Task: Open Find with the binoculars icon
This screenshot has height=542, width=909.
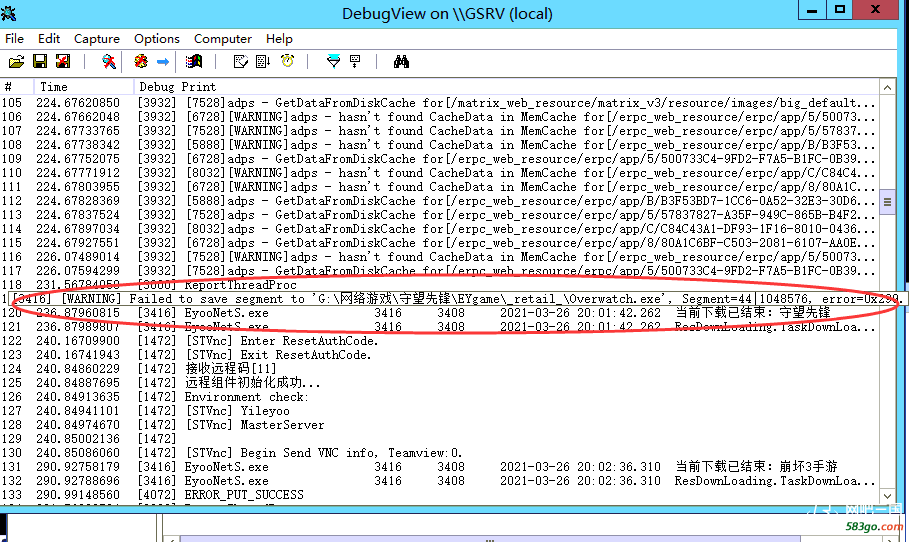Action: coord(401,62)
